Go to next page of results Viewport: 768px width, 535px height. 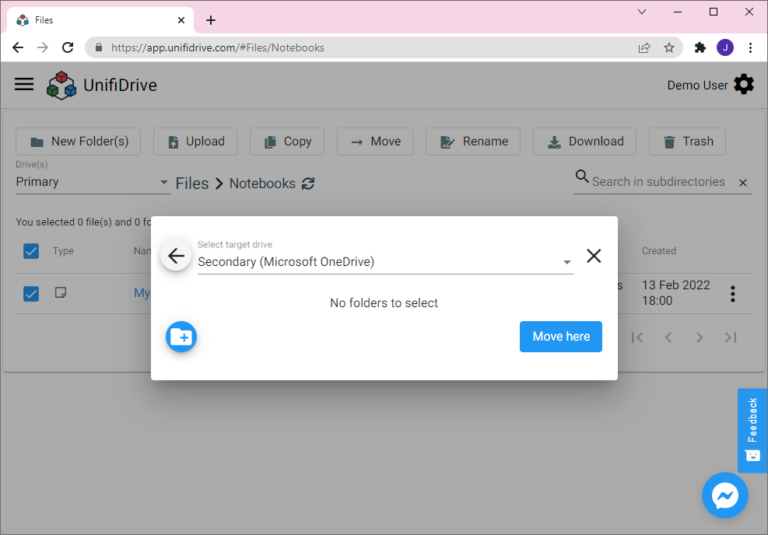pyautogui.click(x=699, y=337)
